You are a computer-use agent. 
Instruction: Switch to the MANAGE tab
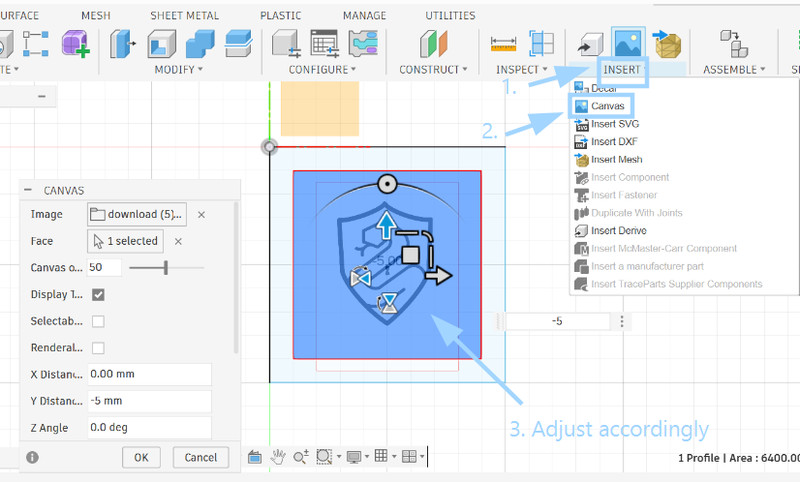point(364,16)
